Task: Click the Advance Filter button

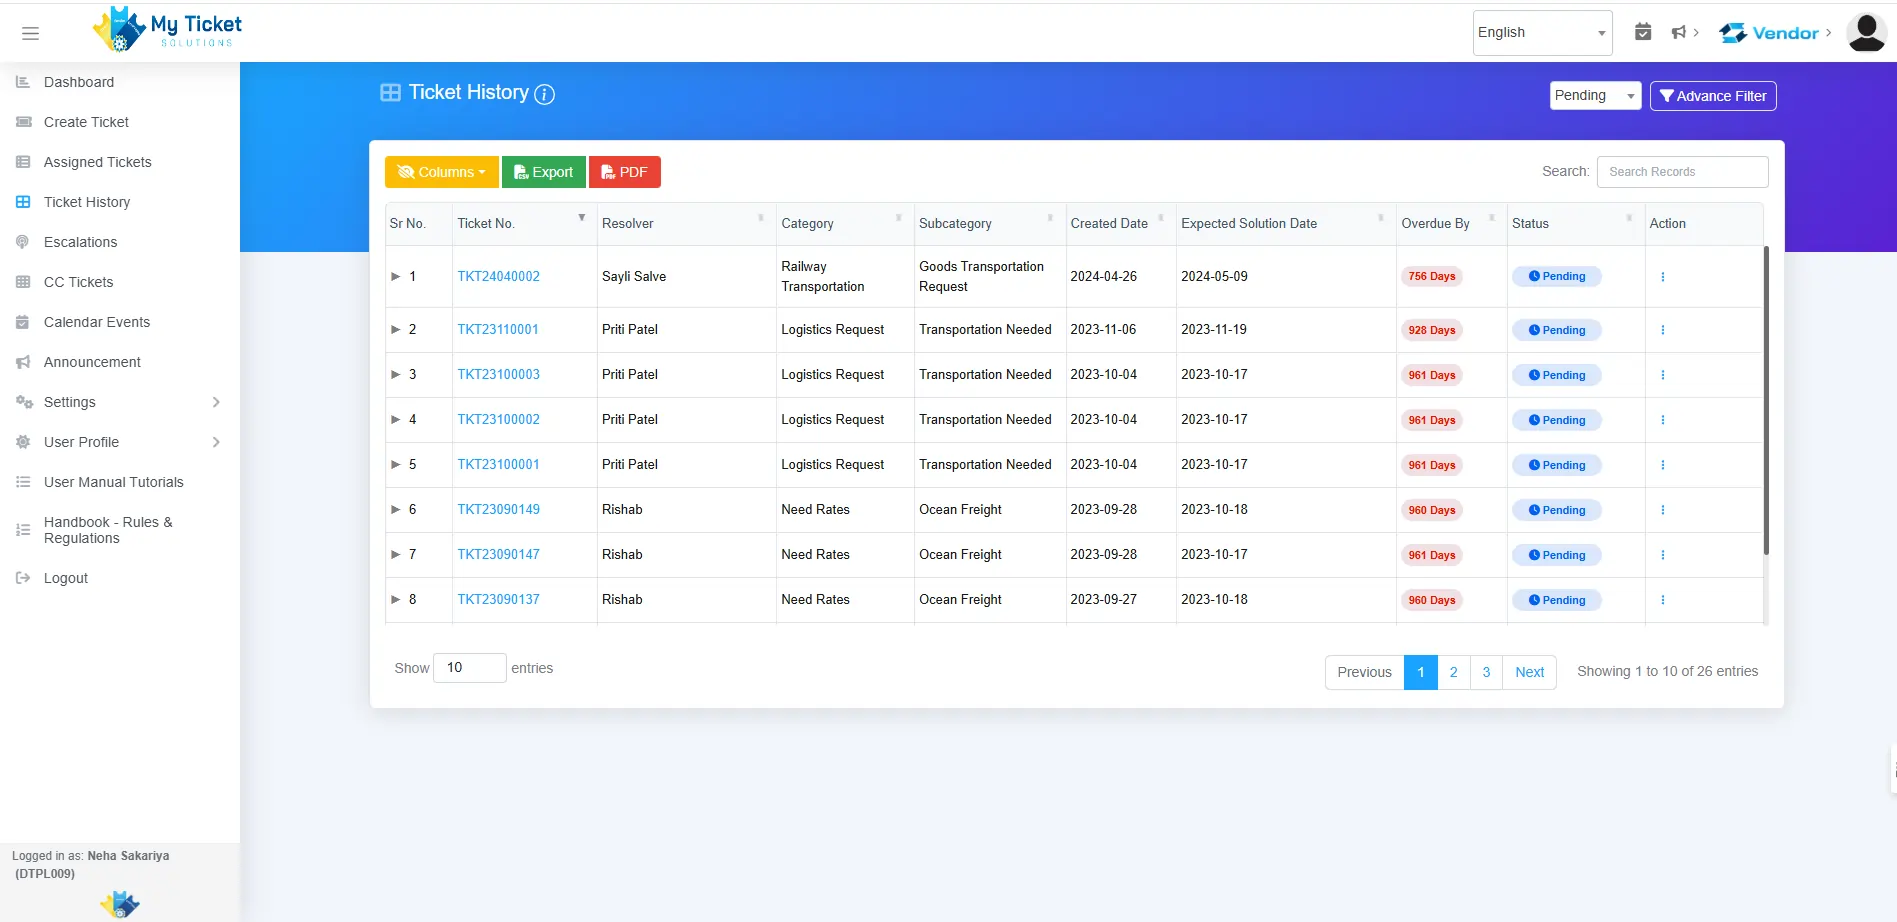Action: click(x=1713, y=96)
